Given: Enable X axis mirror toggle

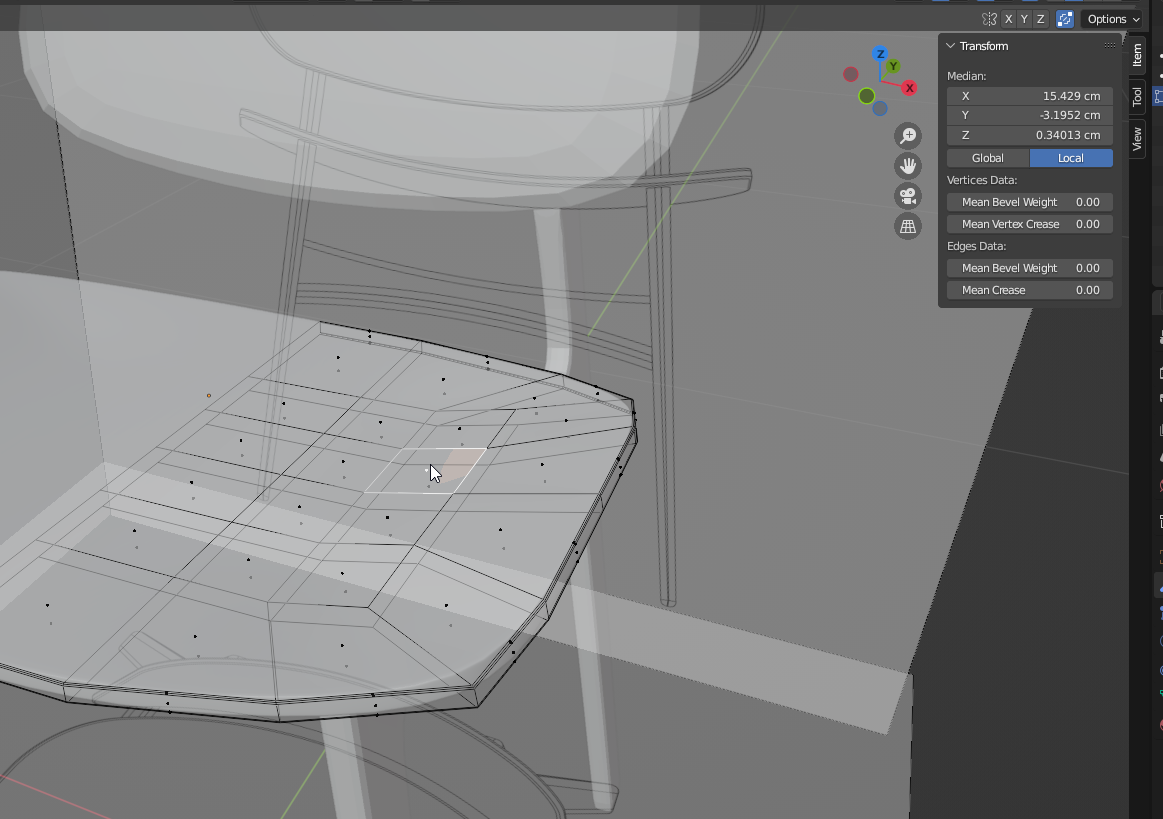Looking at the screenshot, I should point(1008,19).
